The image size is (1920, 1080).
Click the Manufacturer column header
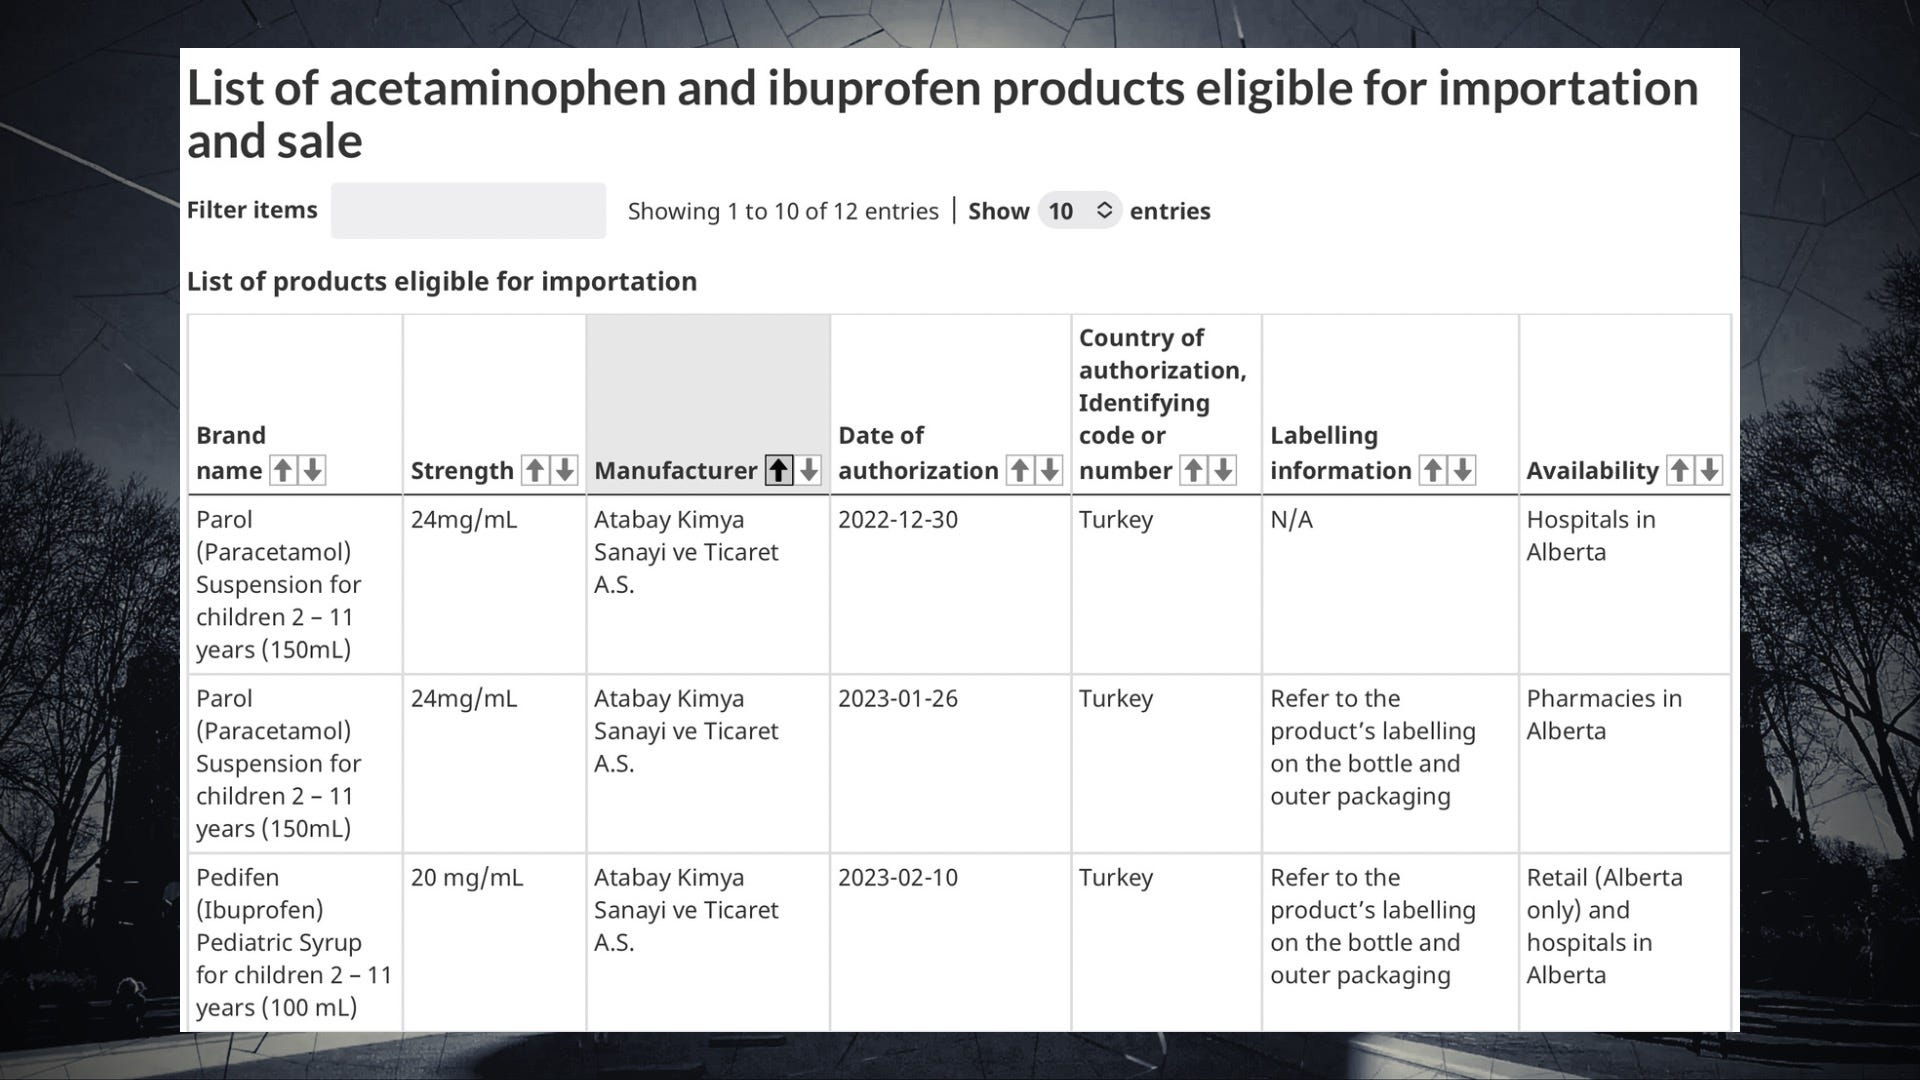(x=676, y=470)
